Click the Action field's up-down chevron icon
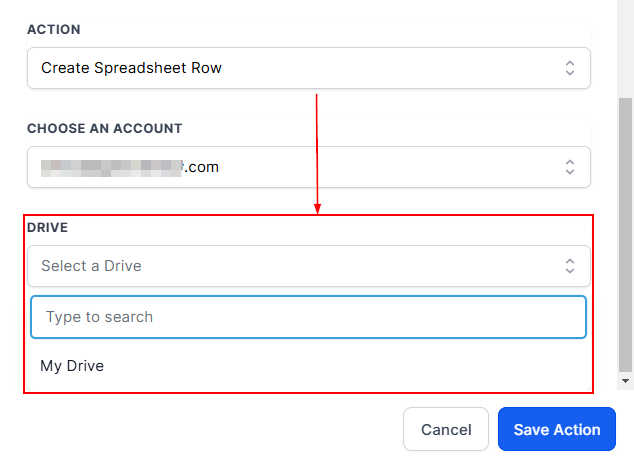Viewport: 634px width, 467px height. coord(570,68)
